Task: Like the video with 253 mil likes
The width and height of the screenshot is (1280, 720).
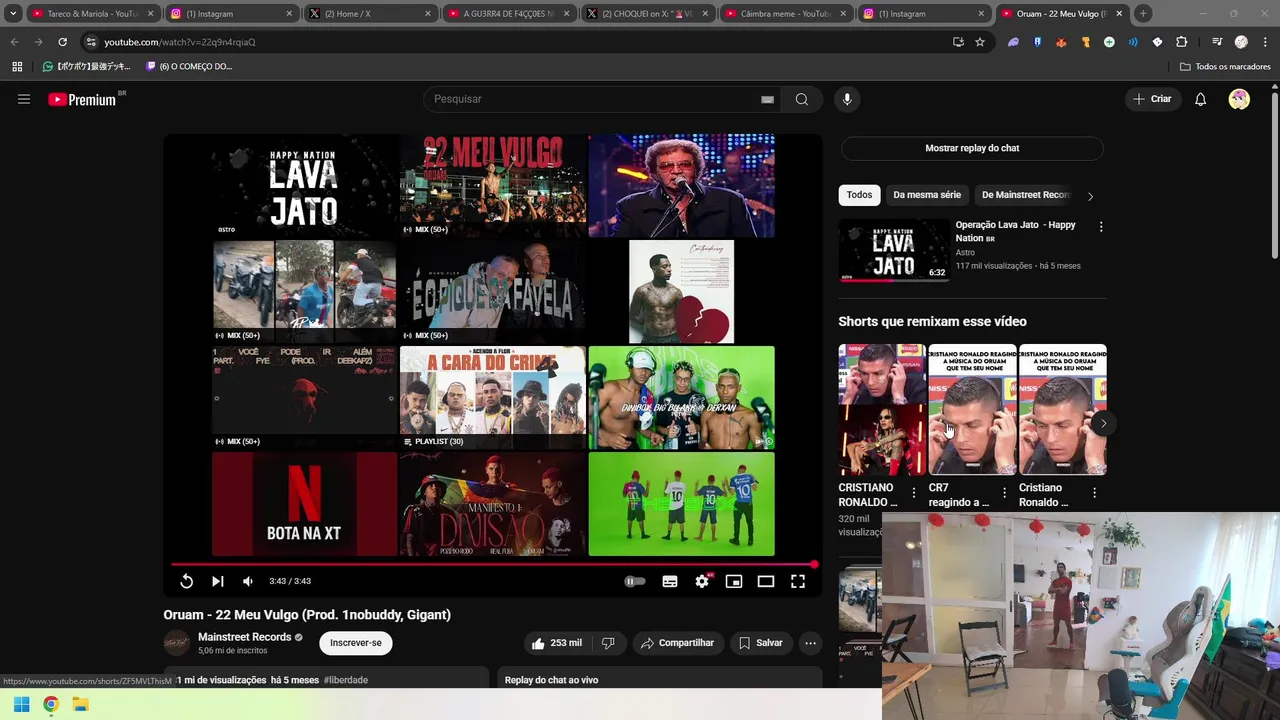Action: [557, 643]
